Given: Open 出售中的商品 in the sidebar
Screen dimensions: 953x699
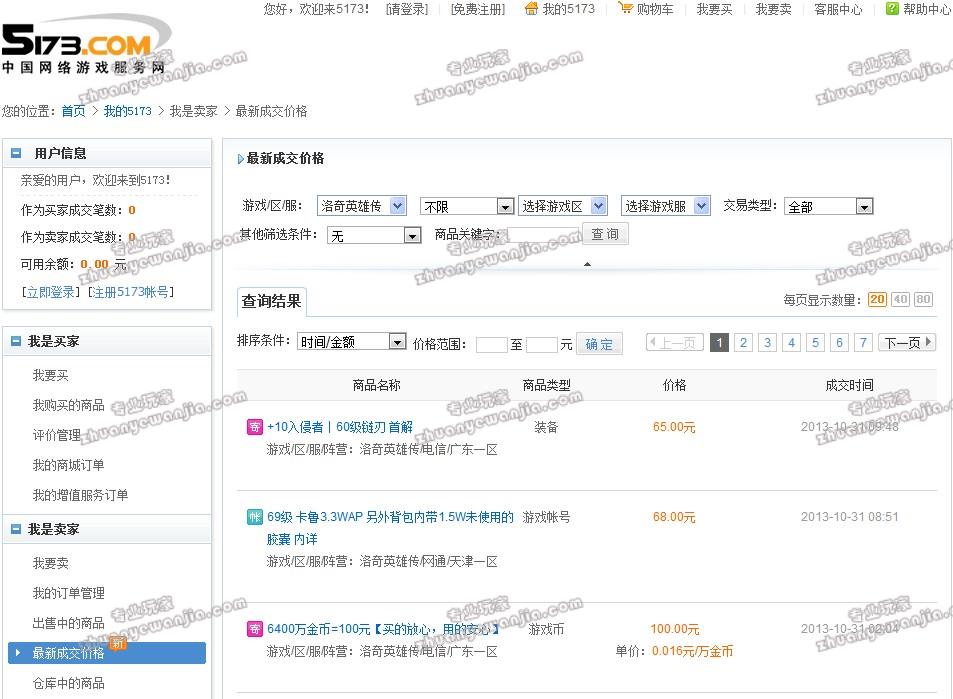Looking at the screenshot, I should pyautogui.click(x=68, y=622).
